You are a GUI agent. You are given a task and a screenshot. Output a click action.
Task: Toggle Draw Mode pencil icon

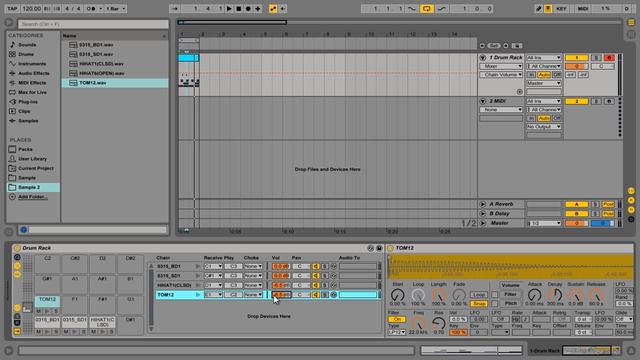pyautogui.click(x=538, y=9)
